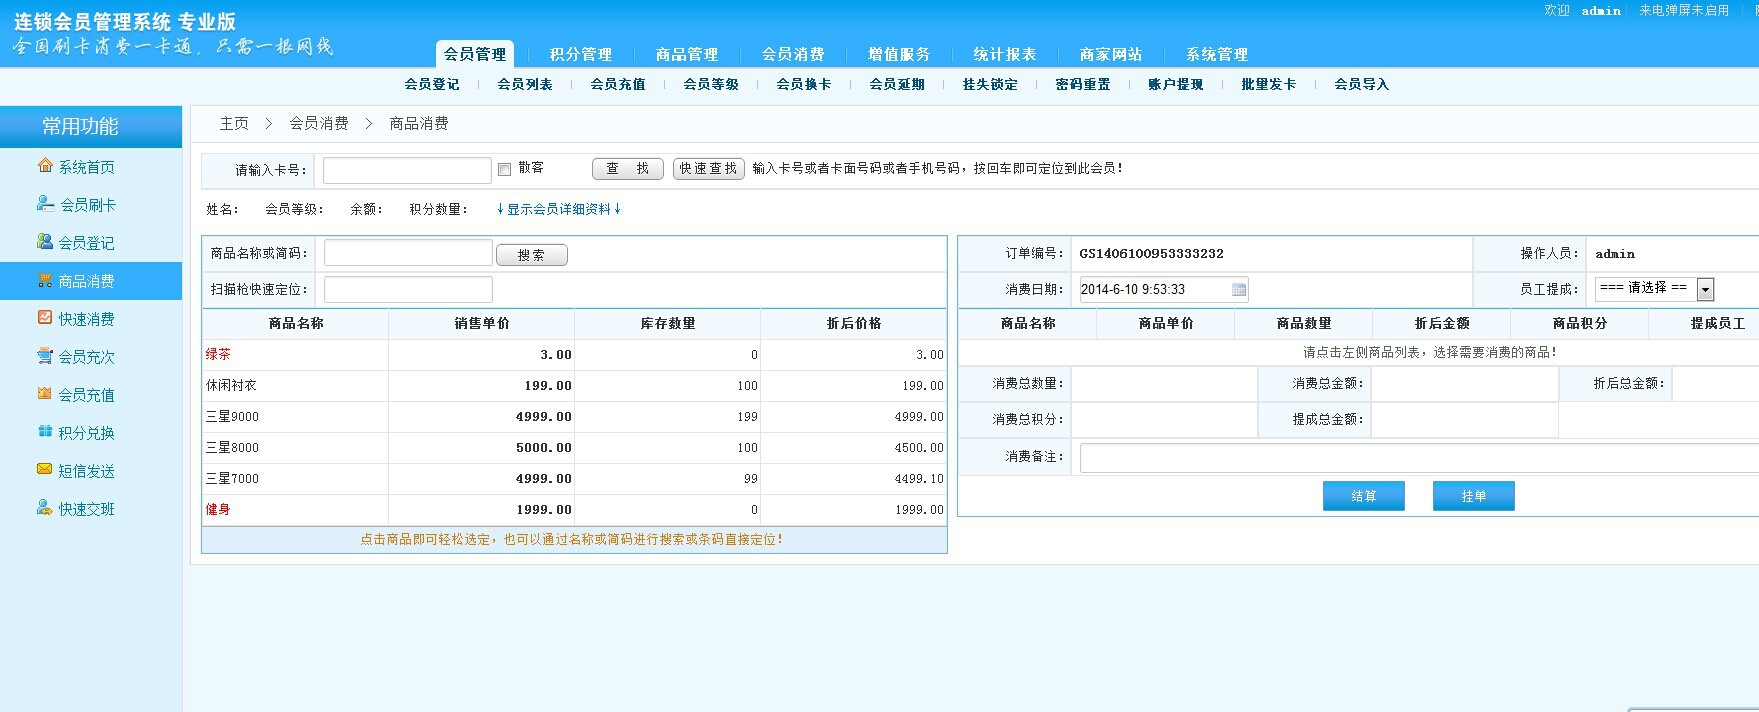Select the 三星8000 product row
The width and height of the screenshot is (1759, 712).
[574, 448]
